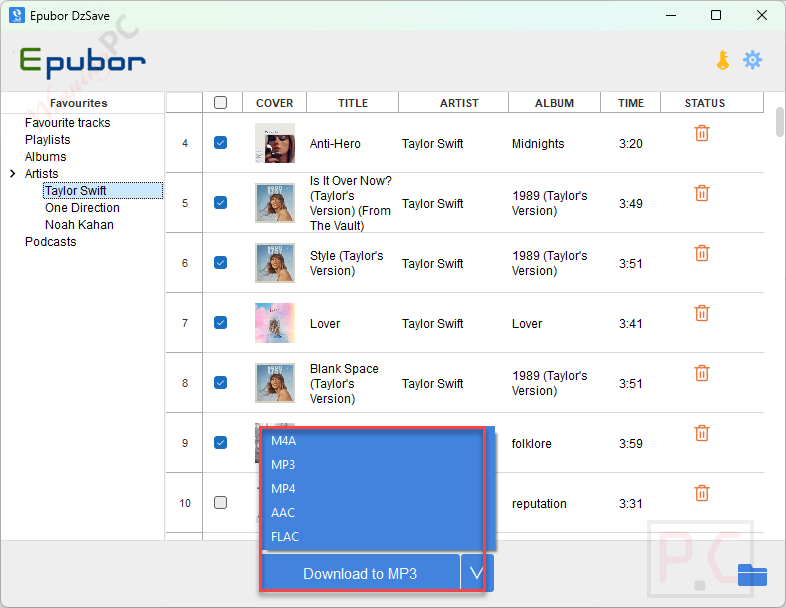Click the Is It Over Now? cover thumbnail

tap(275, 202)
